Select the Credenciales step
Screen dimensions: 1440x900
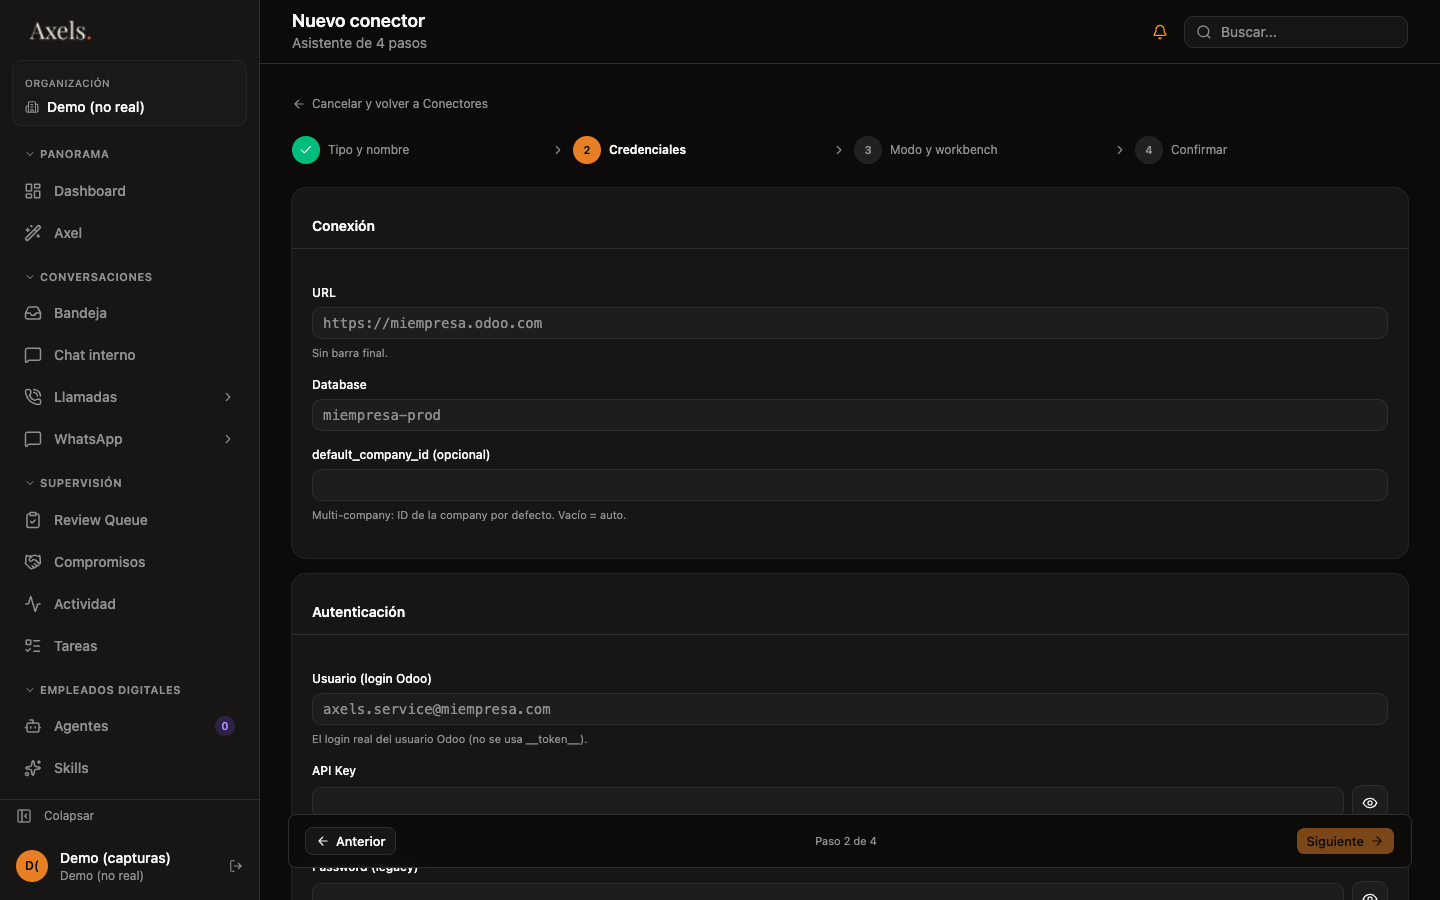(x=630, y=150)
